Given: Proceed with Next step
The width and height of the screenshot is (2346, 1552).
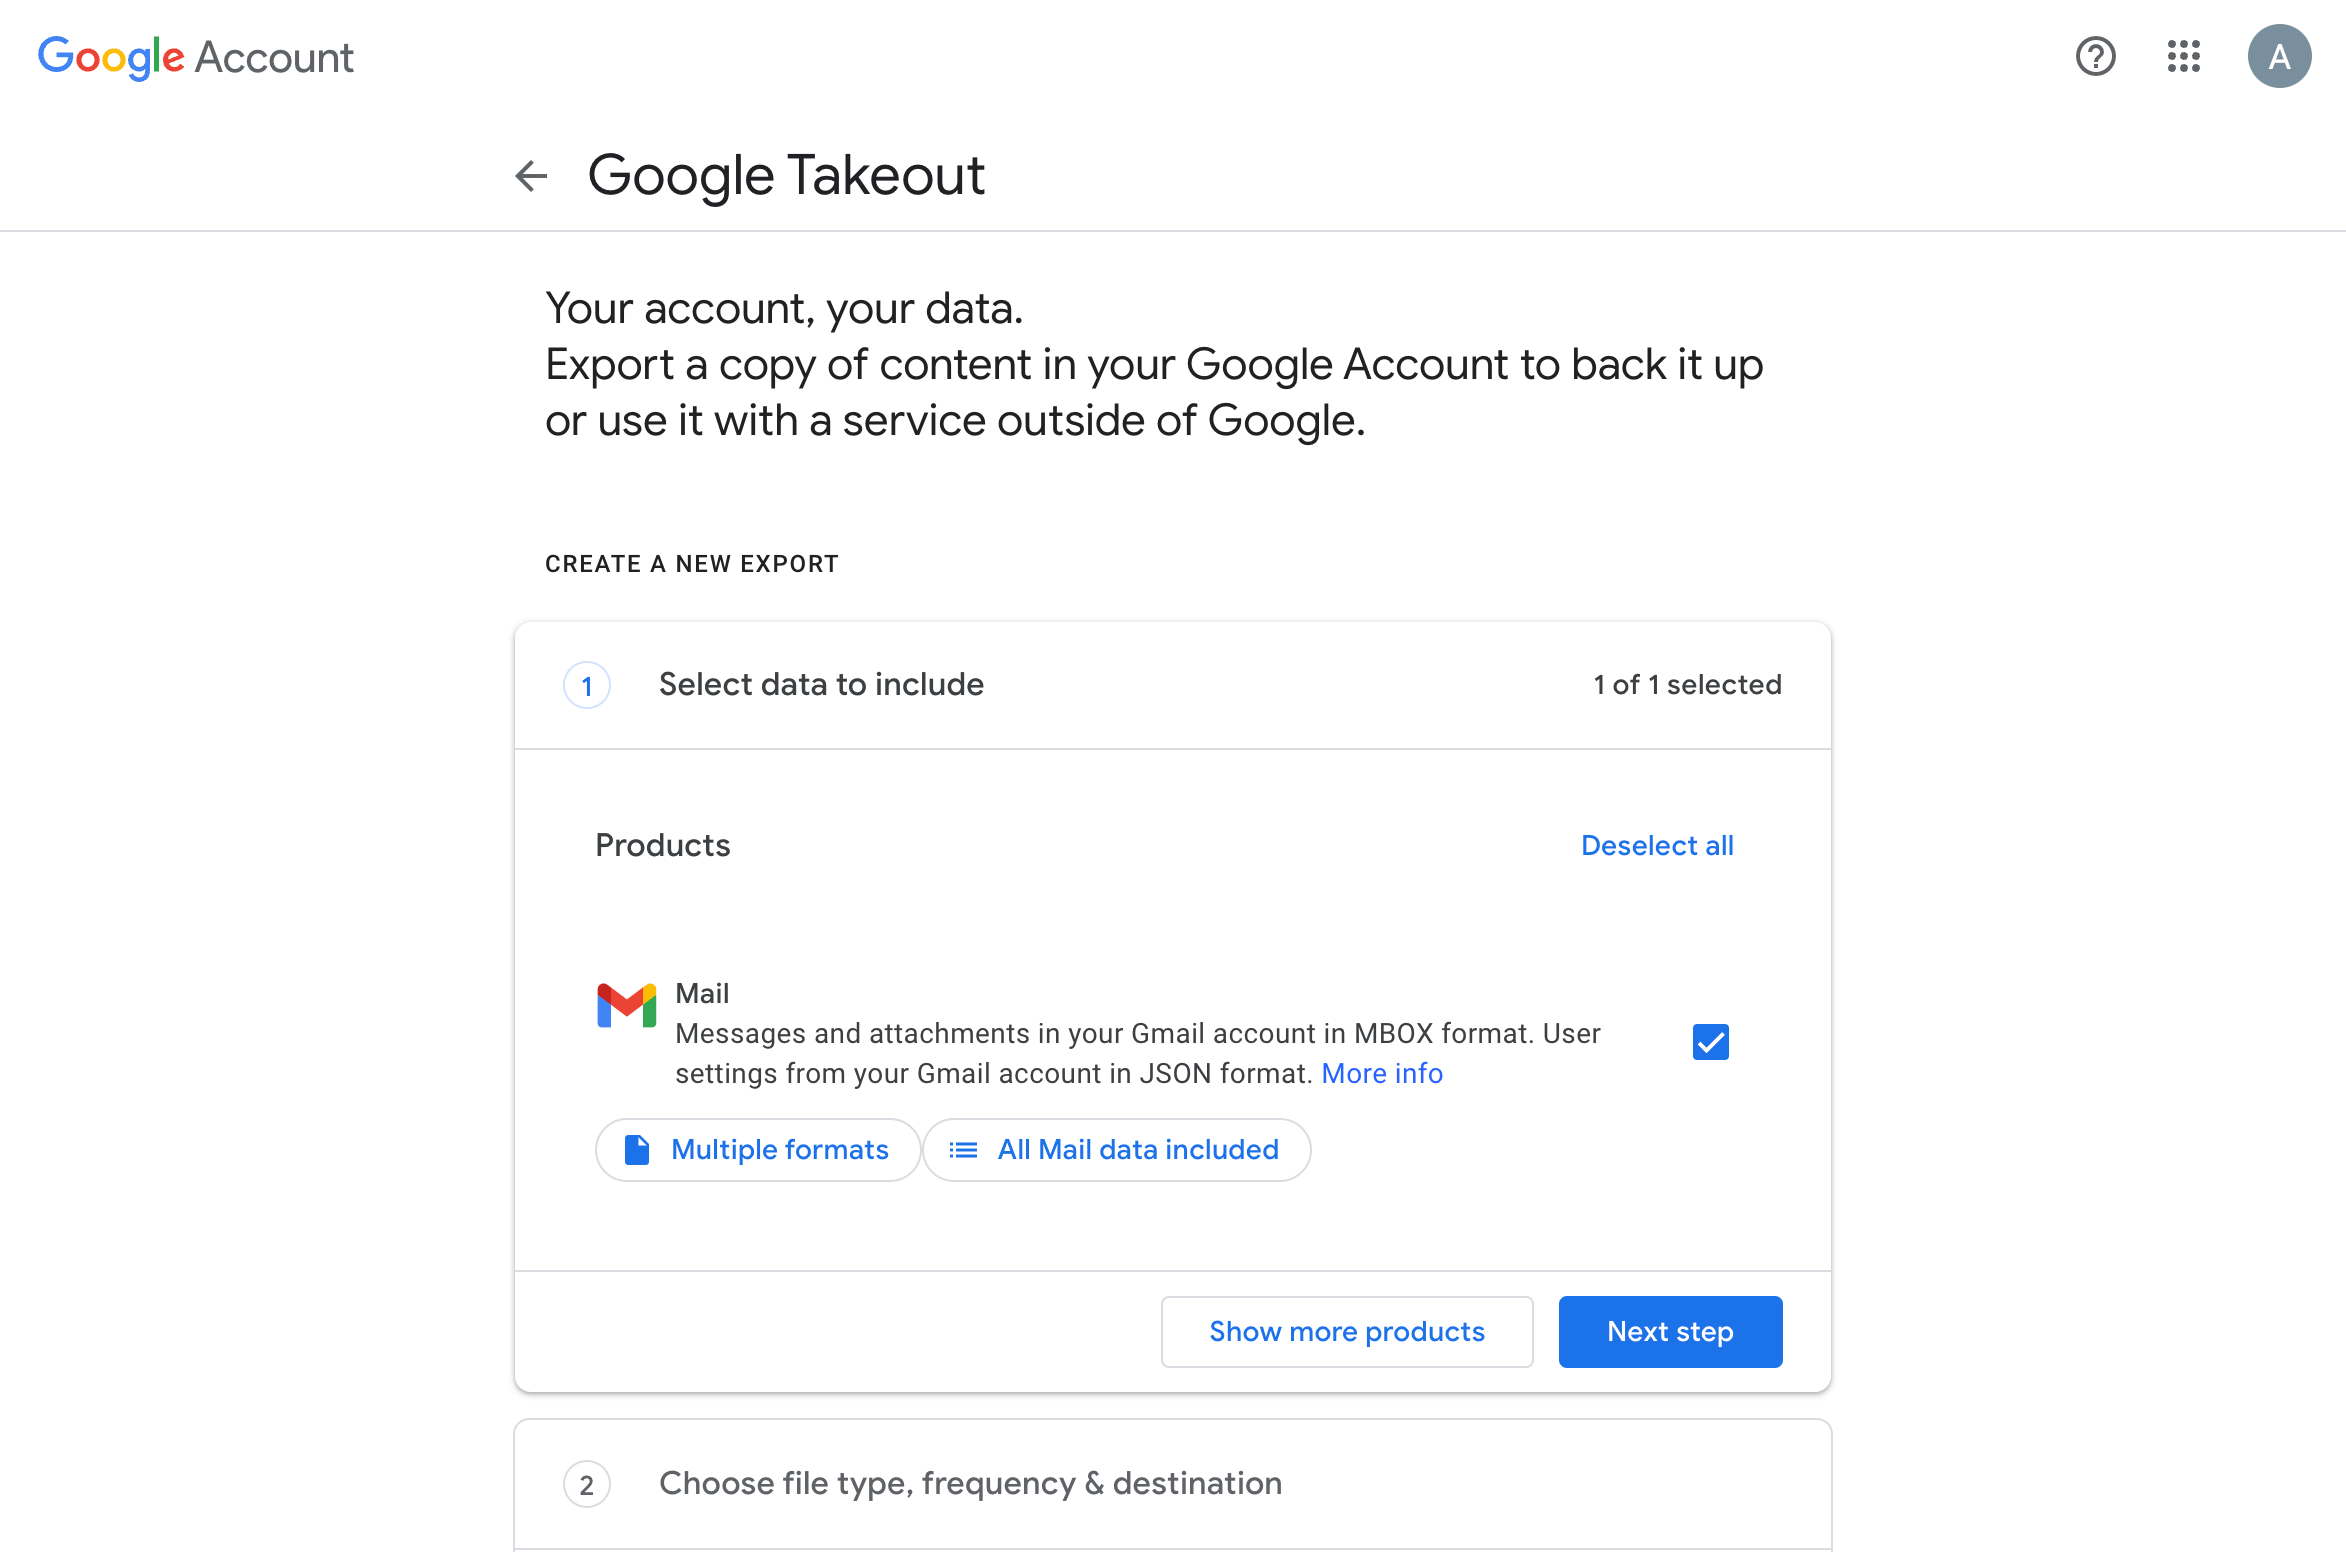Looking at the screenshot, I should (x=1670, y=1331).
